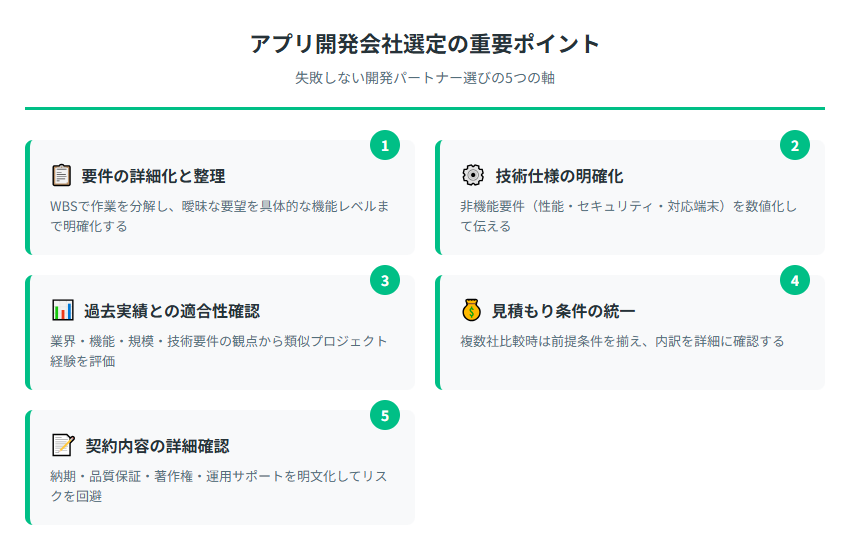Image resolution: width=846 pixels, height=546 pixels.
Task: Click the gear icon beside 技術仕様の明確化
Action: pos(473,175)
